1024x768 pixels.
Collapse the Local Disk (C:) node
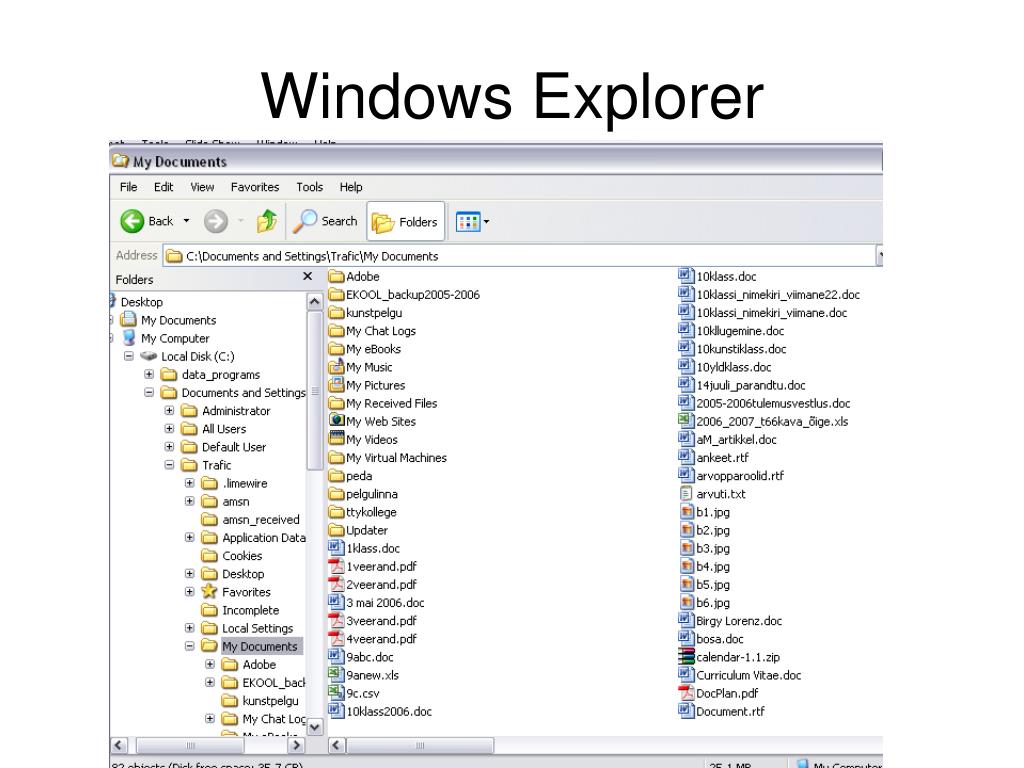click(129, 357)
